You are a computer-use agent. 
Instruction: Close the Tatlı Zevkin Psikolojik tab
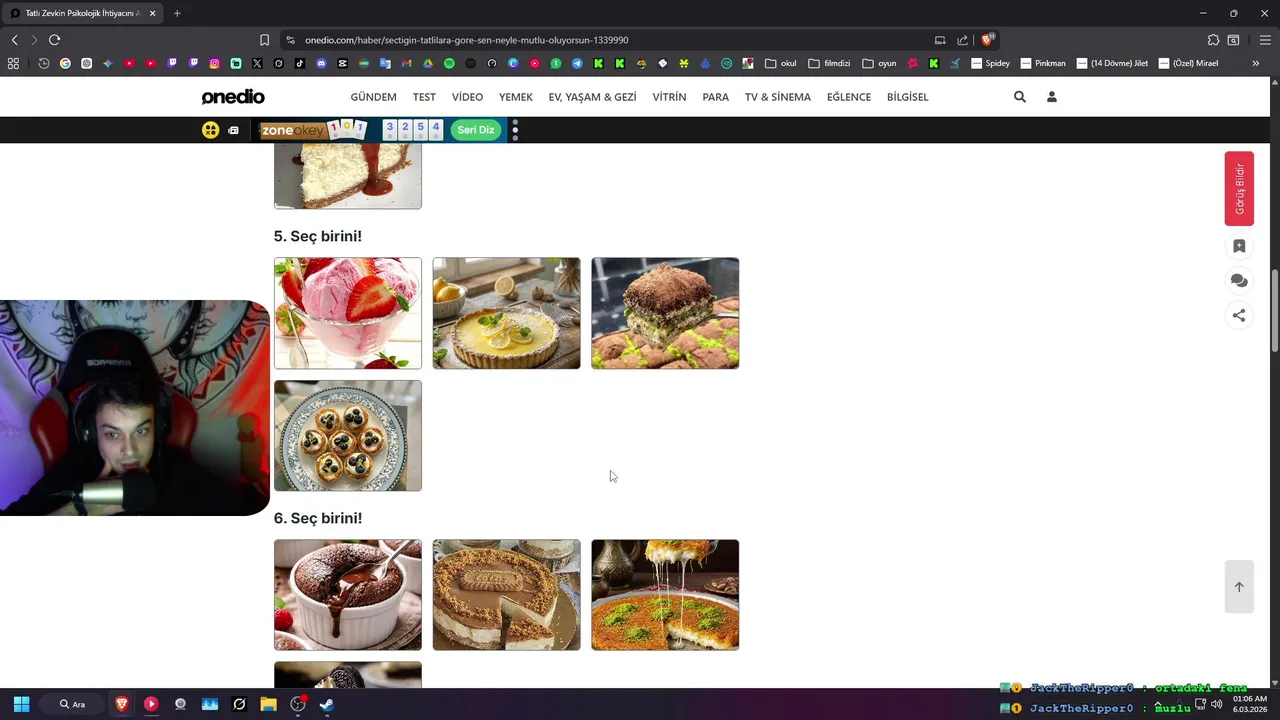(152, 13)
